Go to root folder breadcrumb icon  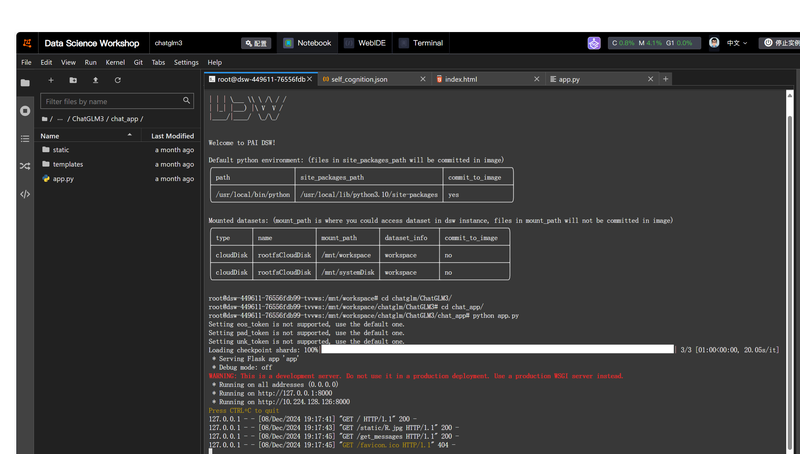click(x=44, y=119)
